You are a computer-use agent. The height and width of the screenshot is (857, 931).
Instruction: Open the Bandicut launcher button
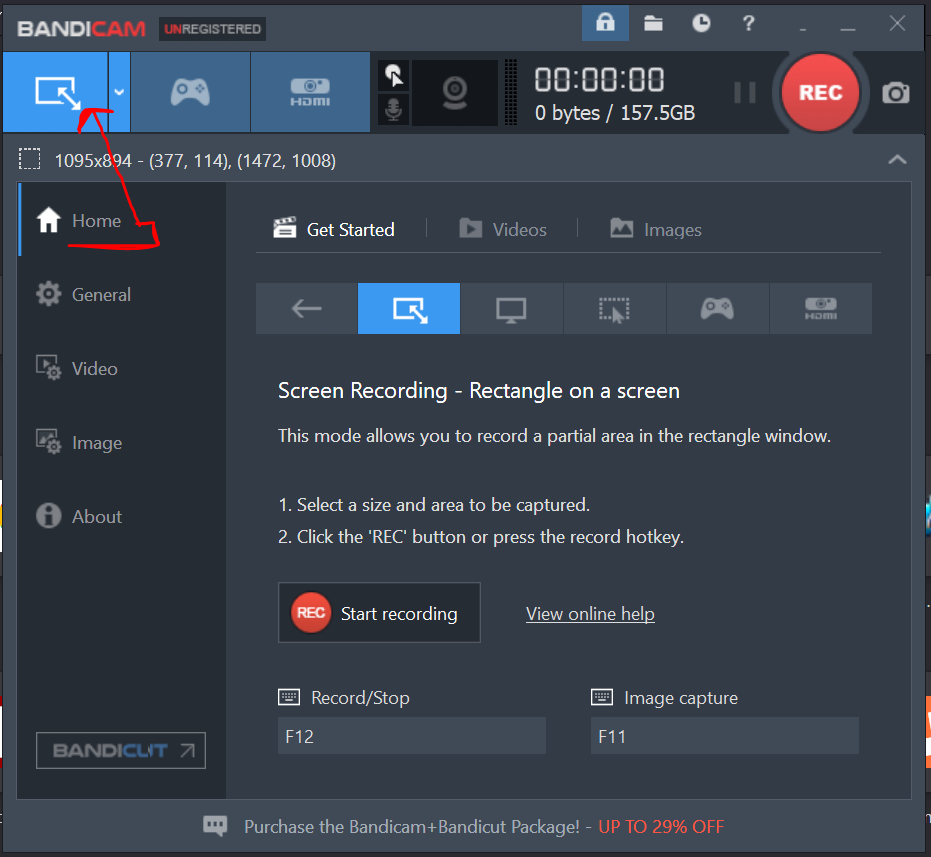121,750
